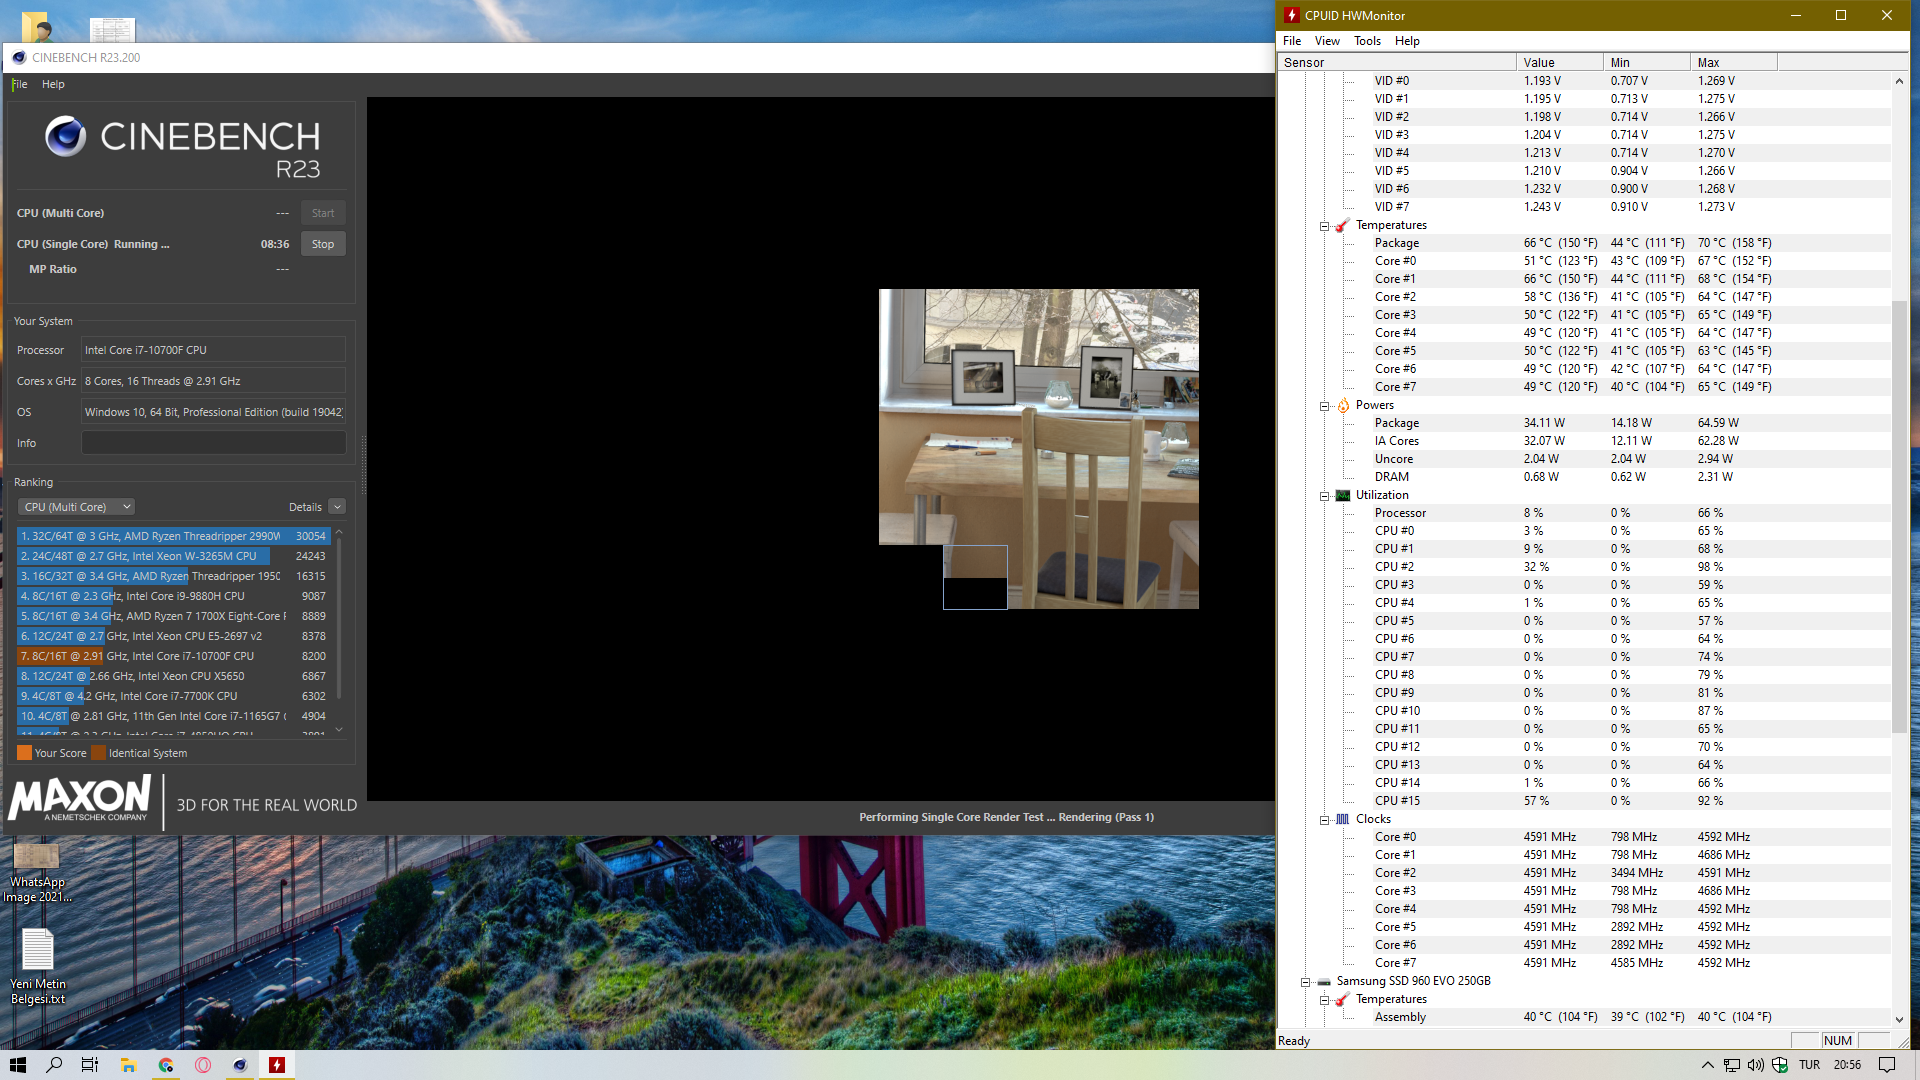The height and width of the screenshot is (1080, 1920).
Task: Click the Start button for Multi Core
Action: (x=323, y=213)
